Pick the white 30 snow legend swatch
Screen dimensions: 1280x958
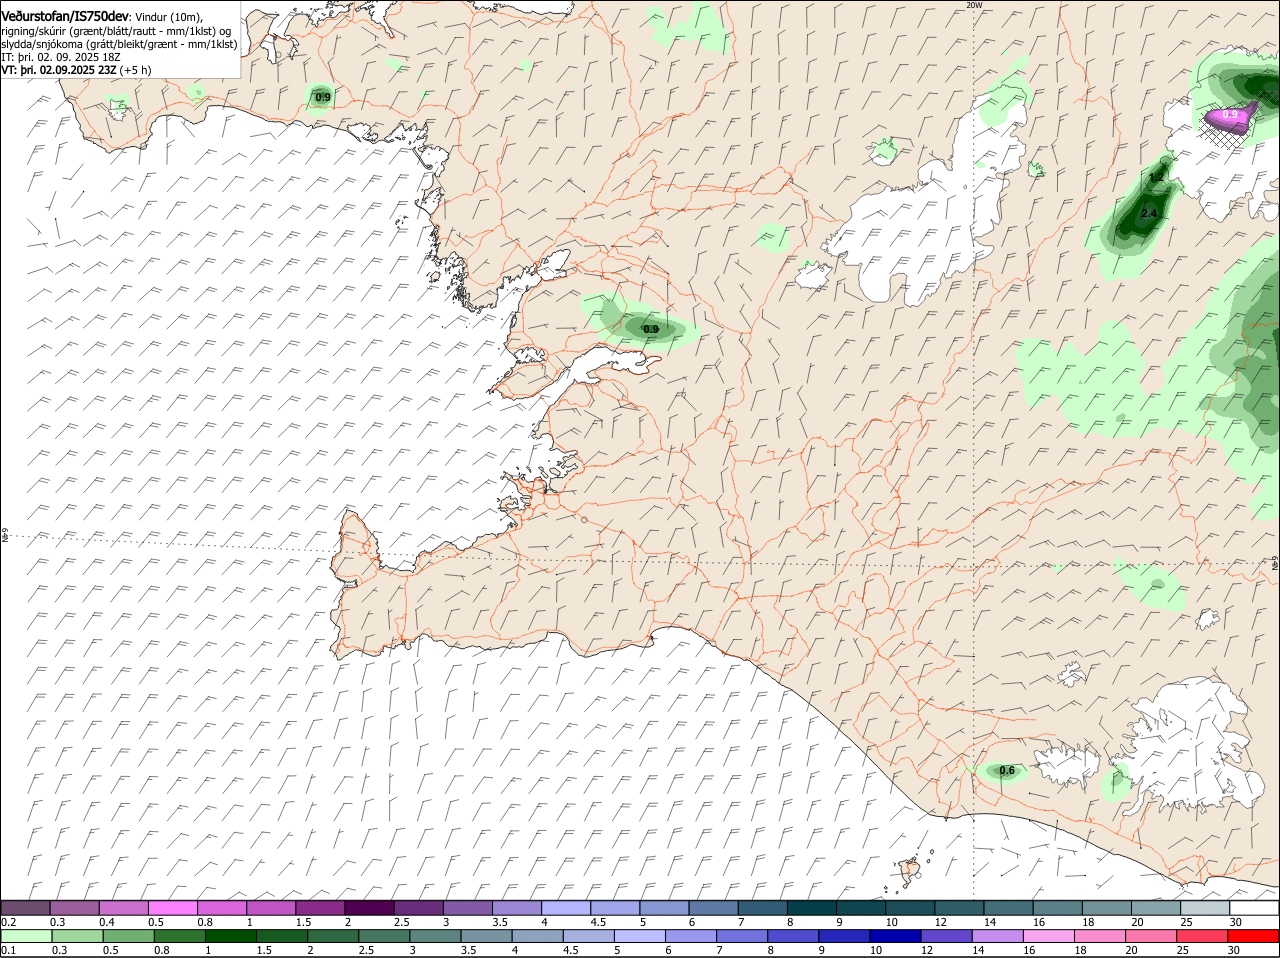[1254, 908]
